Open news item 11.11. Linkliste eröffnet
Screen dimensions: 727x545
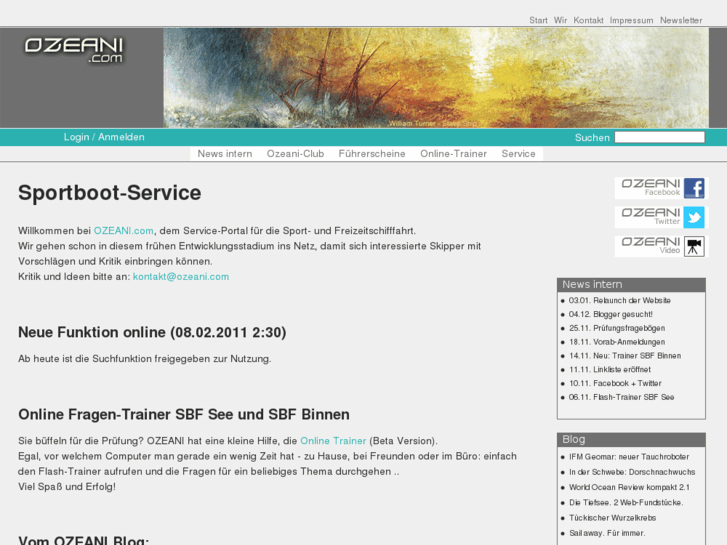610,370
